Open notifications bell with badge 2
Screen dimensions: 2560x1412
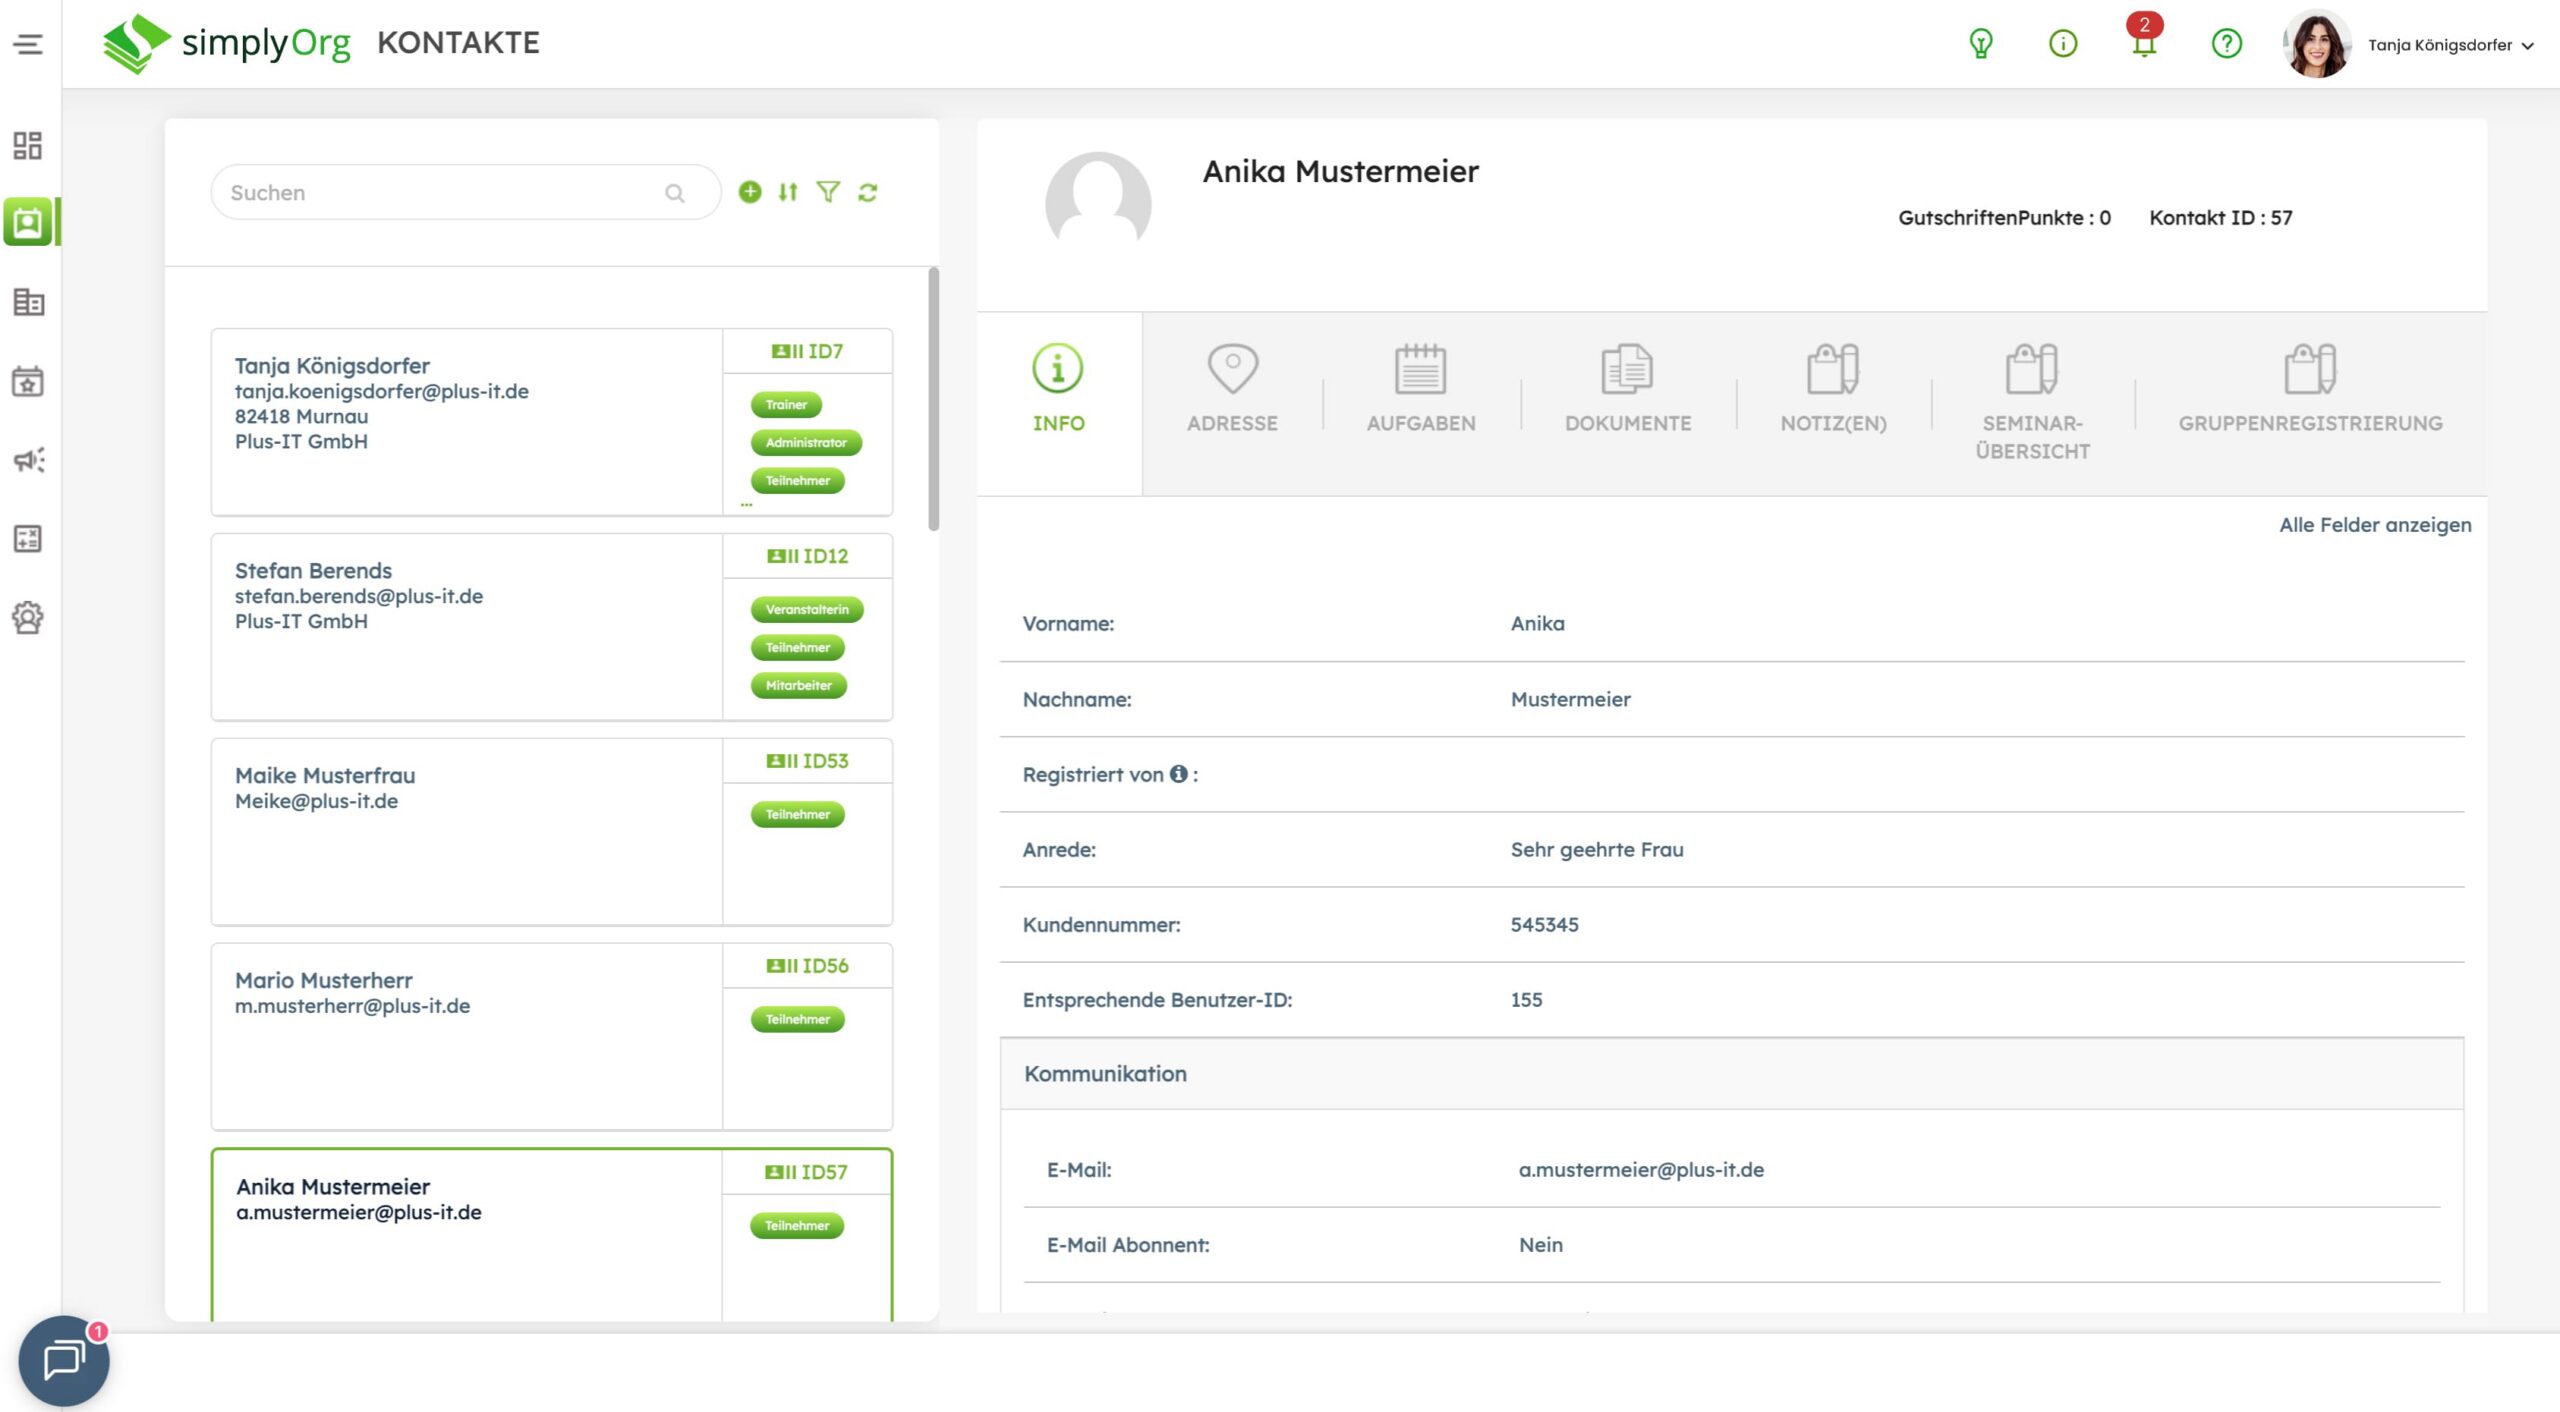click(x=2143, y=43)
